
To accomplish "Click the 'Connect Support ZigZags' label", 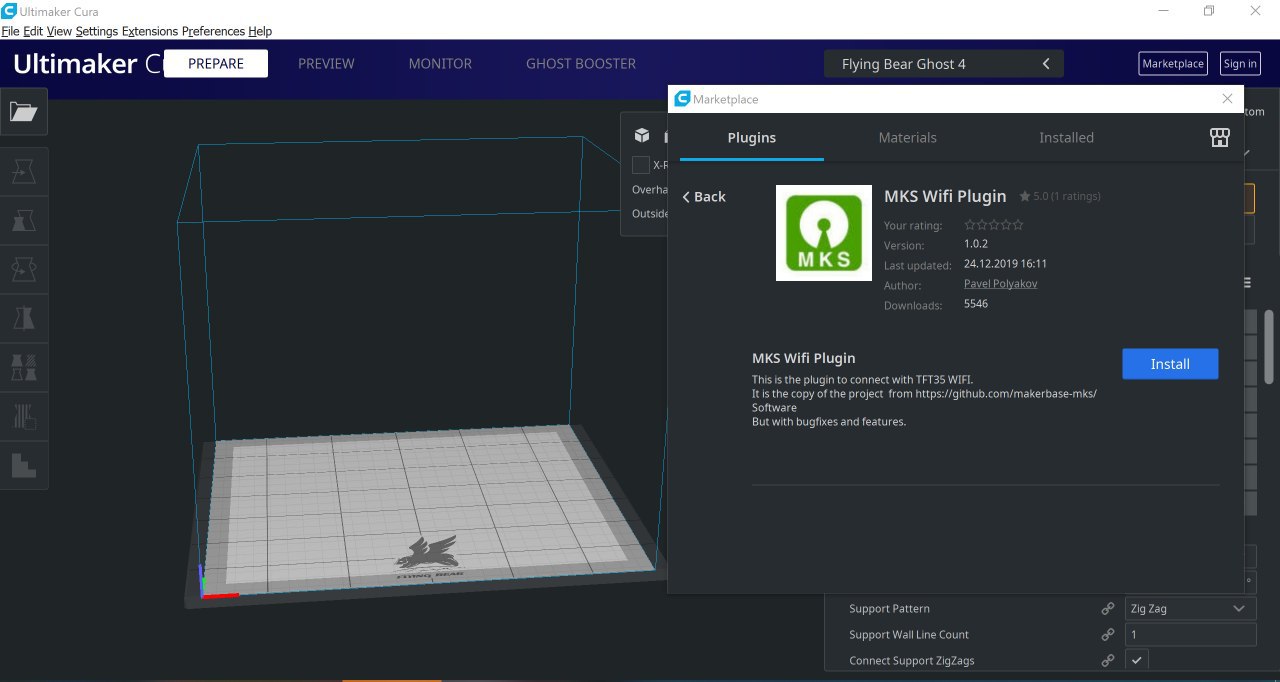I will 912,660.
